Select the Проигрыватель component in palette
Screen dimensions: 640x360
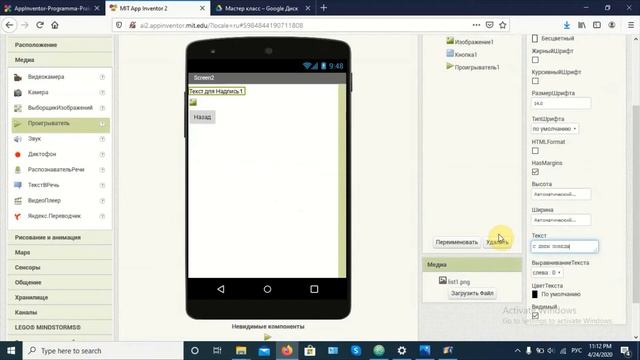(x=60, y=123)
